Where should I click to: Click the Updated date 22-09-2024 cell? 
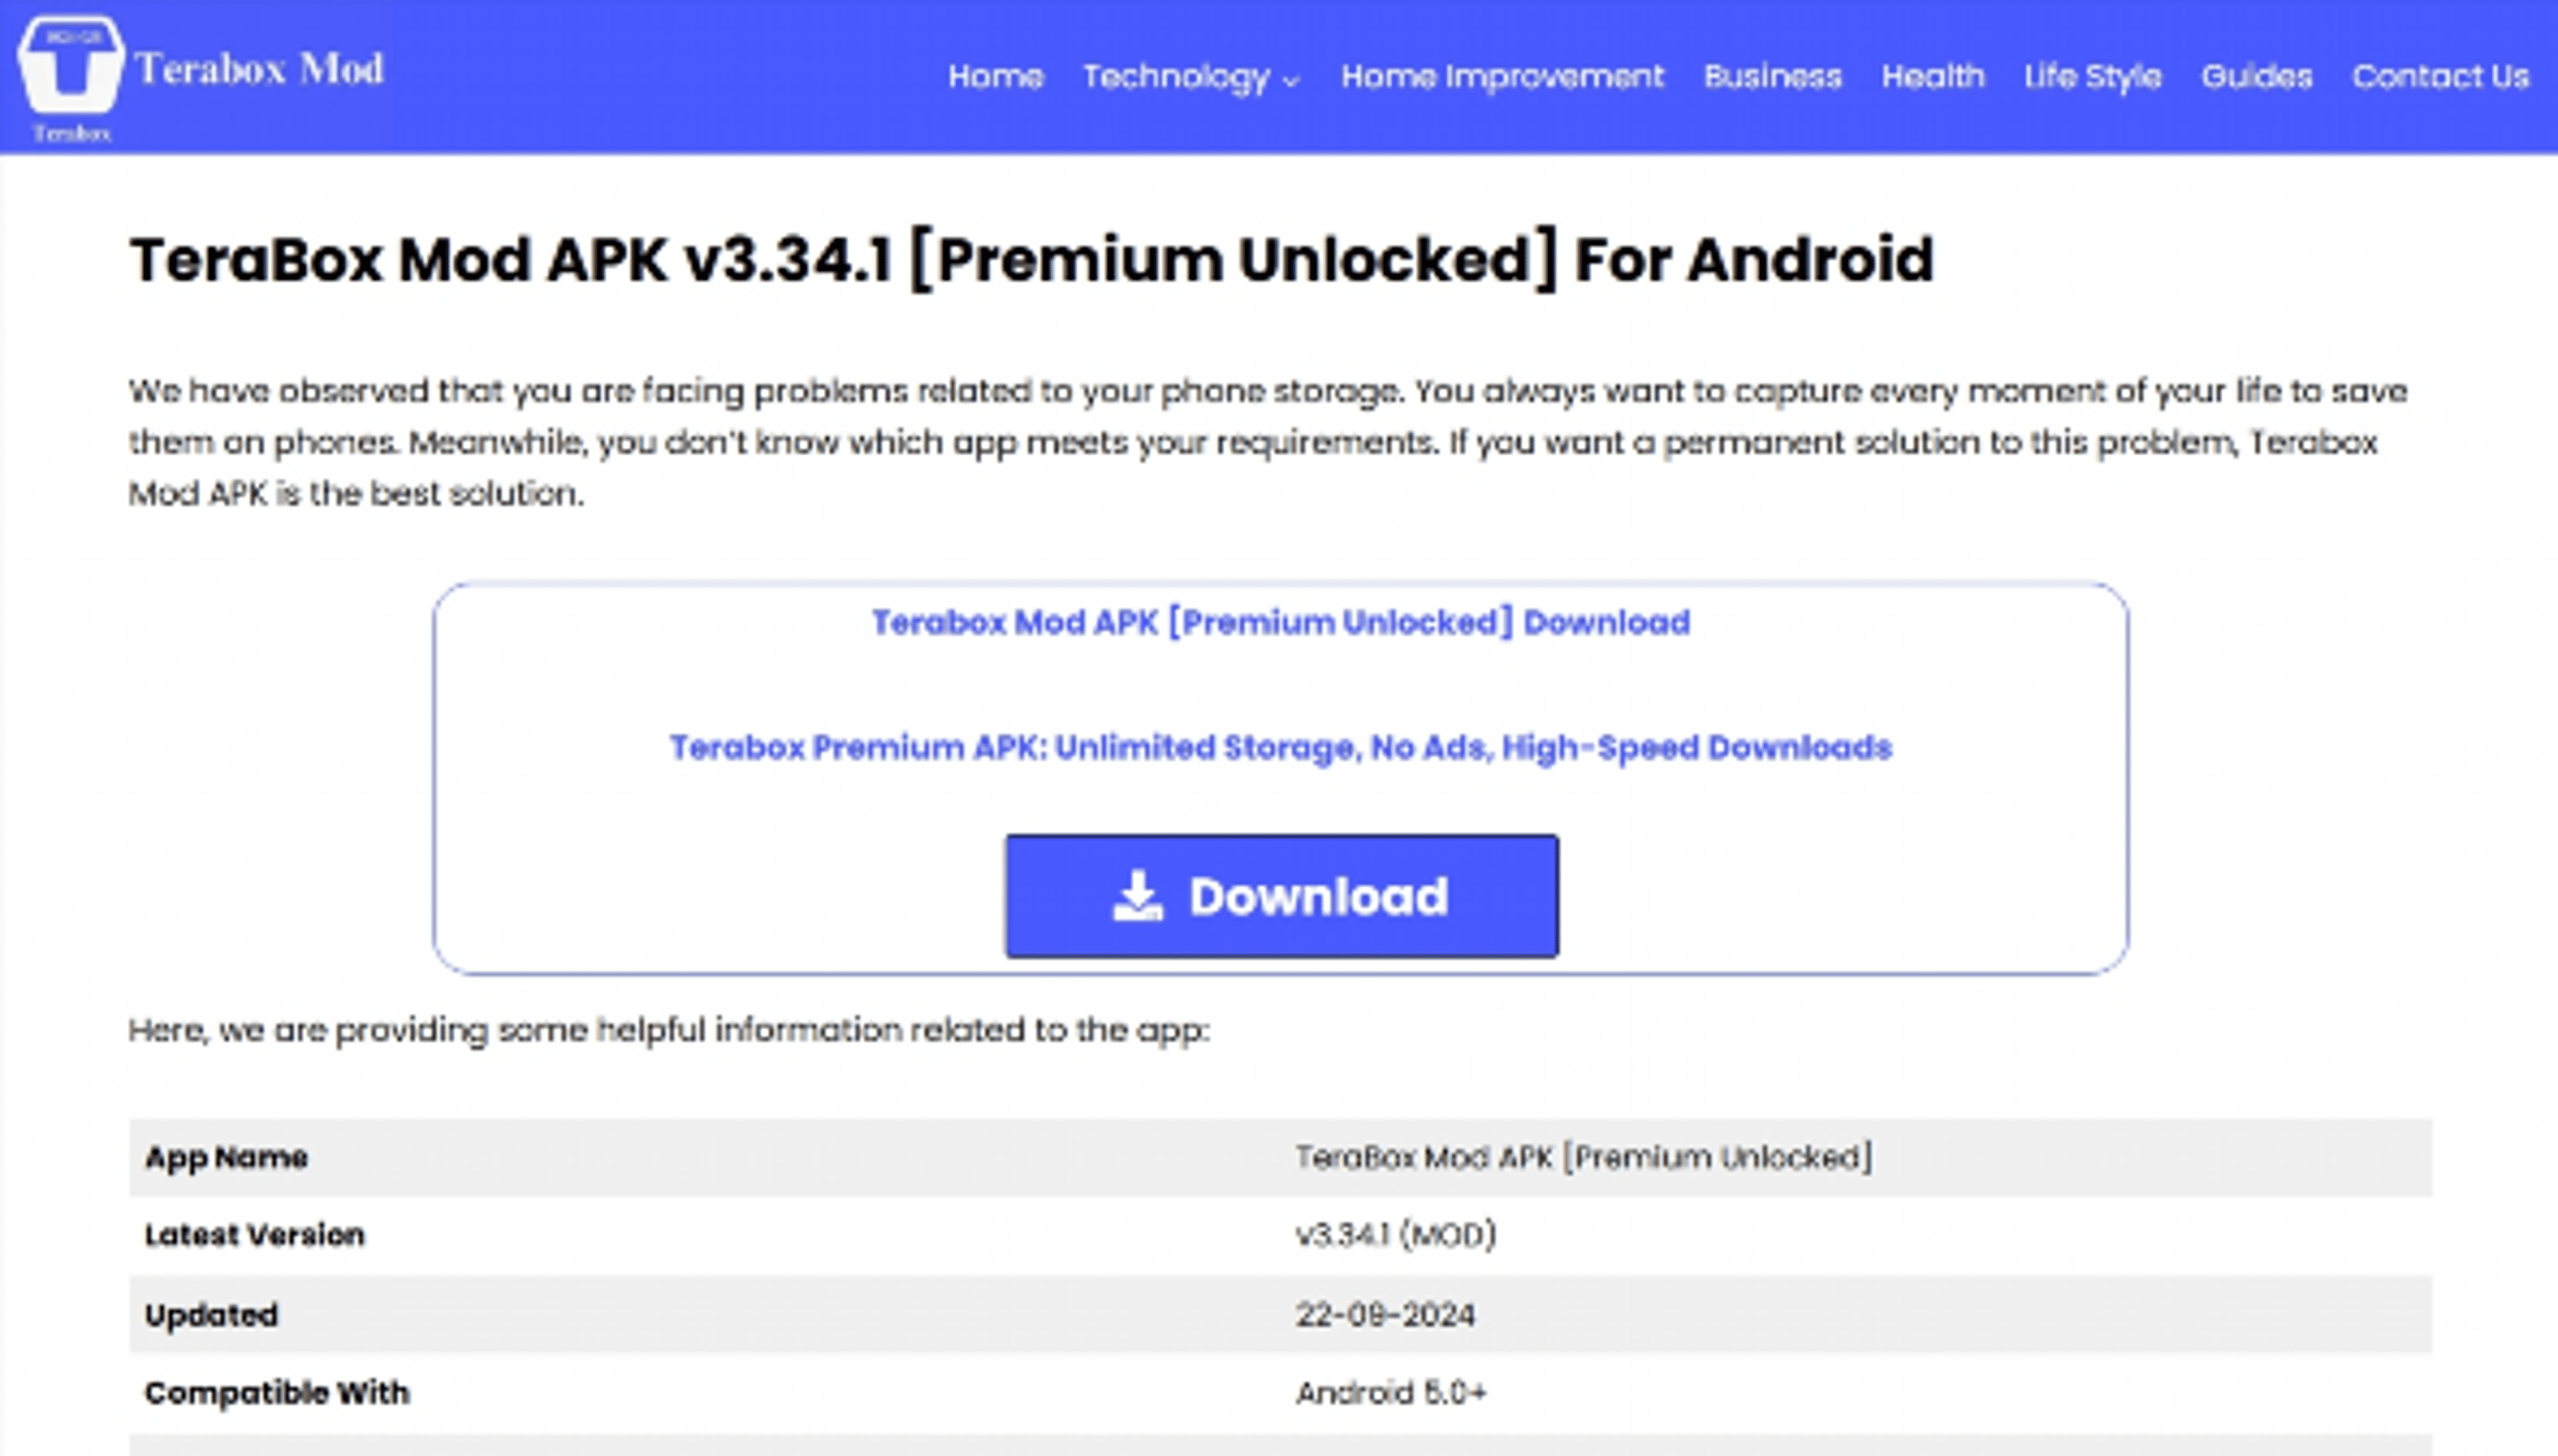click(x=1385, y=1314)
